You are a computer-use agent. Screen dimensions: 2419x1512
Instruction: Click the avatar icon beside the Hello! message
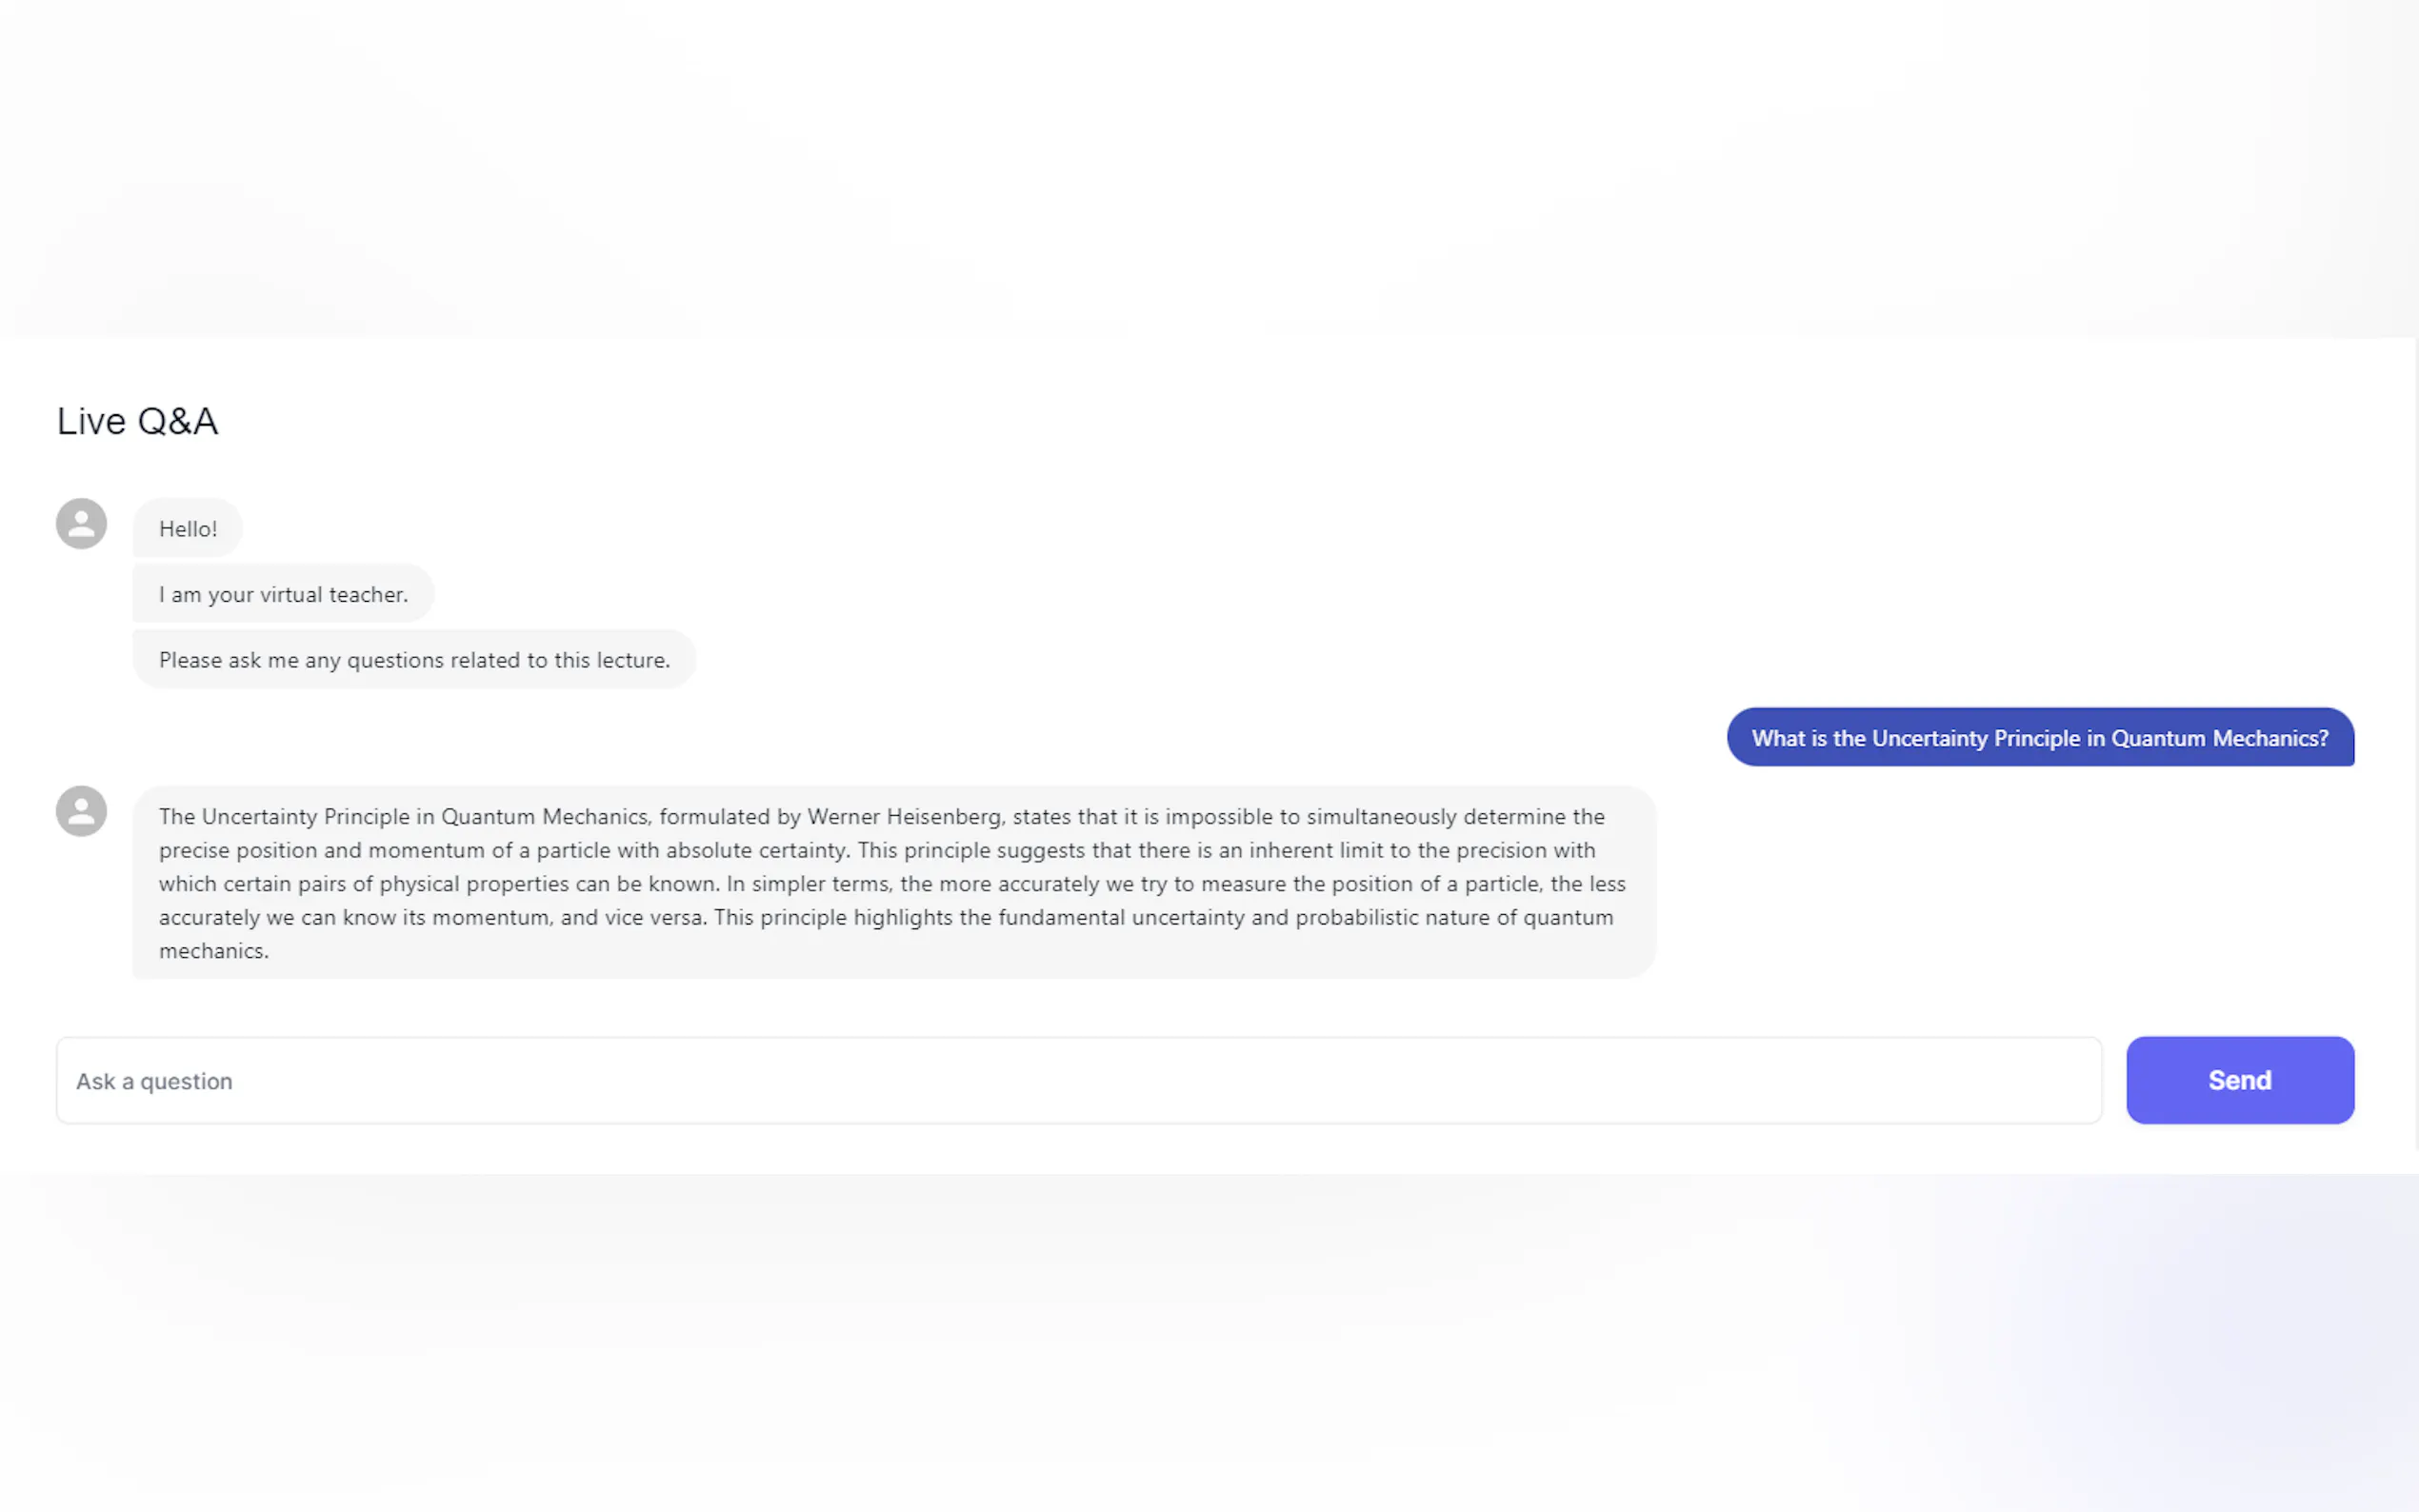point(81,524)
